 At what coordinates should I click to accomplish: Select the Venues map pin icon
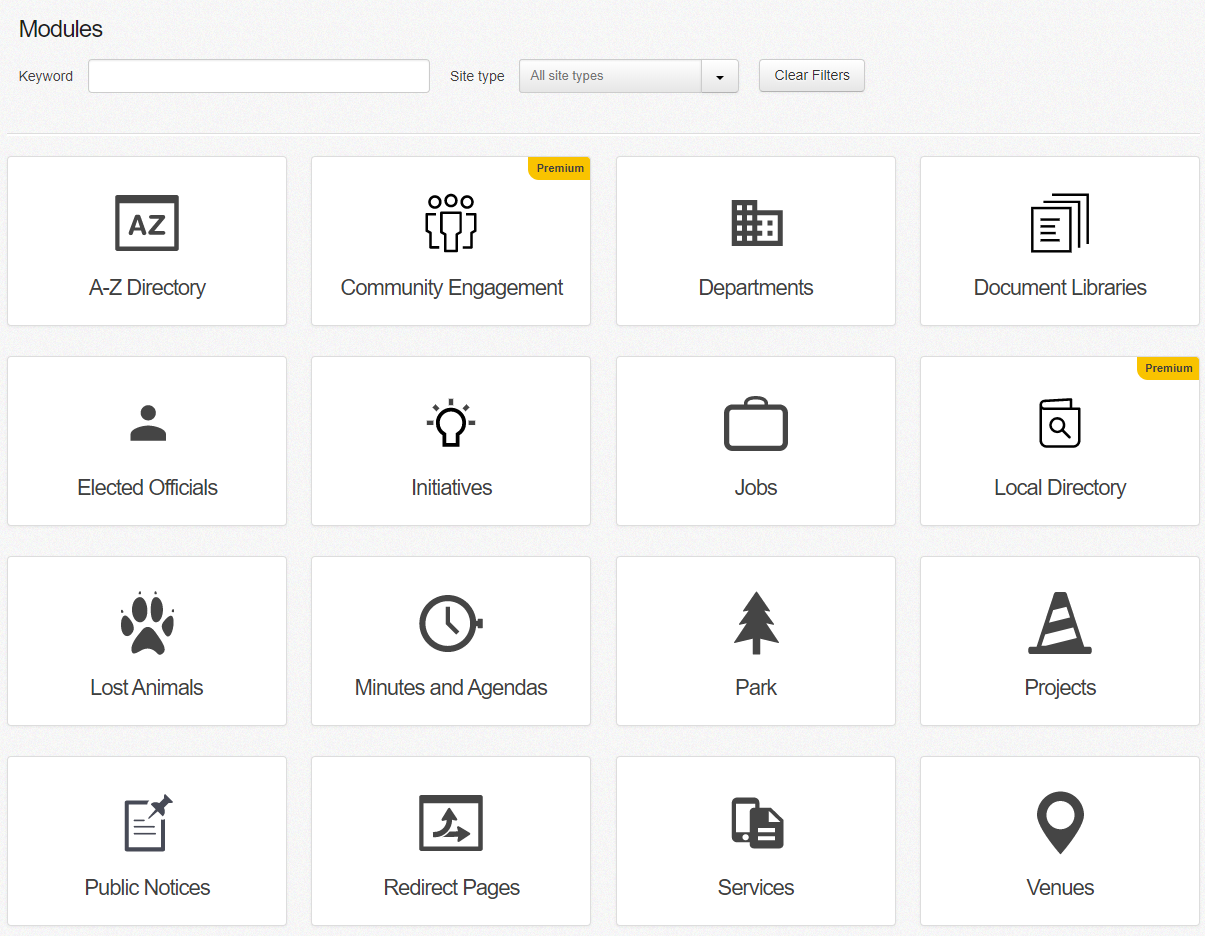coord(1060,823)
